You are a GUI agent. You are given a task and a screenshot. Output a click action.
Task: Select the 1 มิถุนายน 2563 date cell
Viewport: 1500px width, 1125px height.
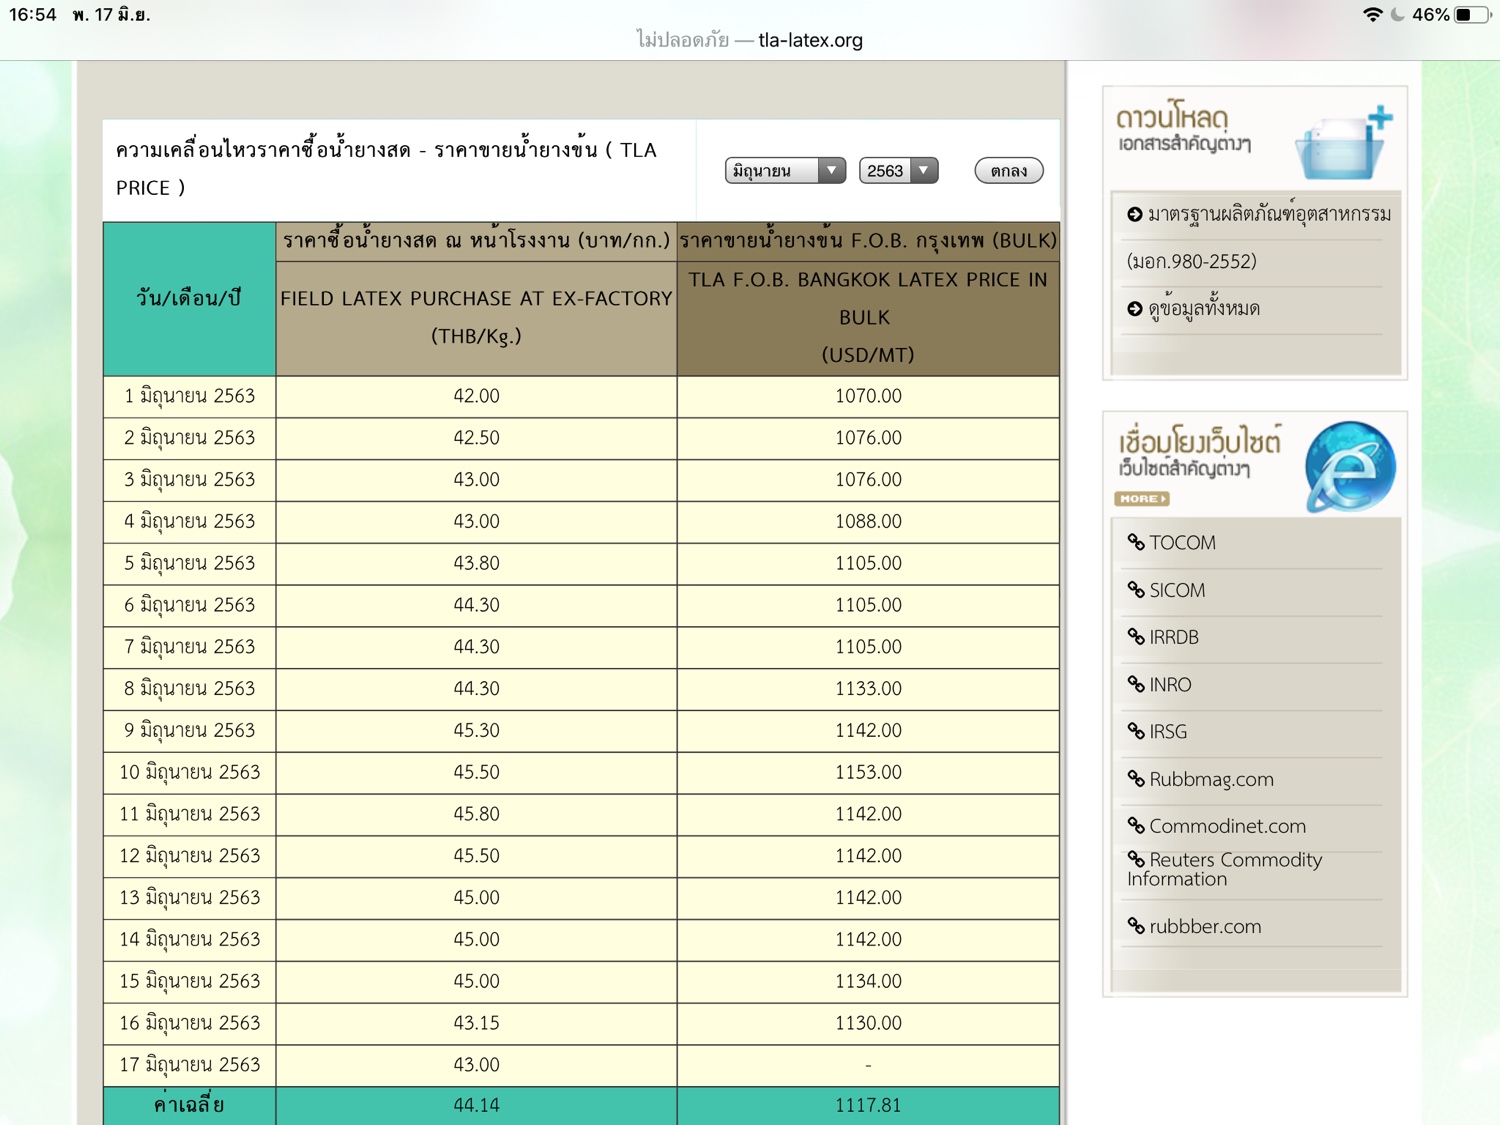pos(190,396)
